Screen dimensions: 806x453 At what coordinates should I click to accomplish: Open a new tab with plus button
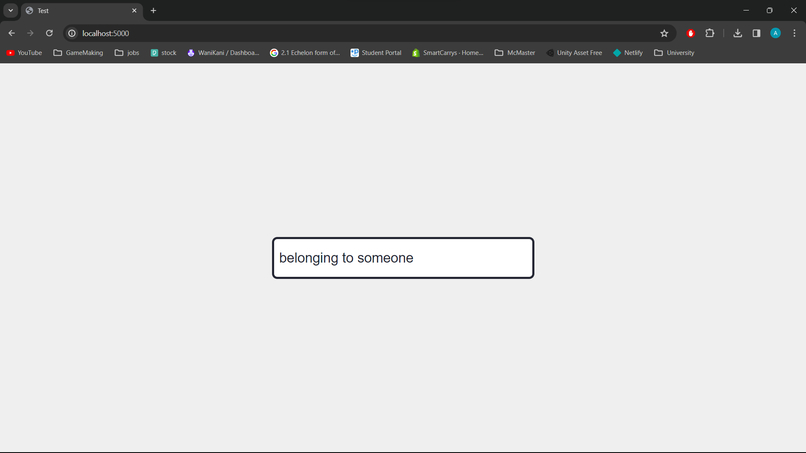pyautogui.click(x=153, y=10)
